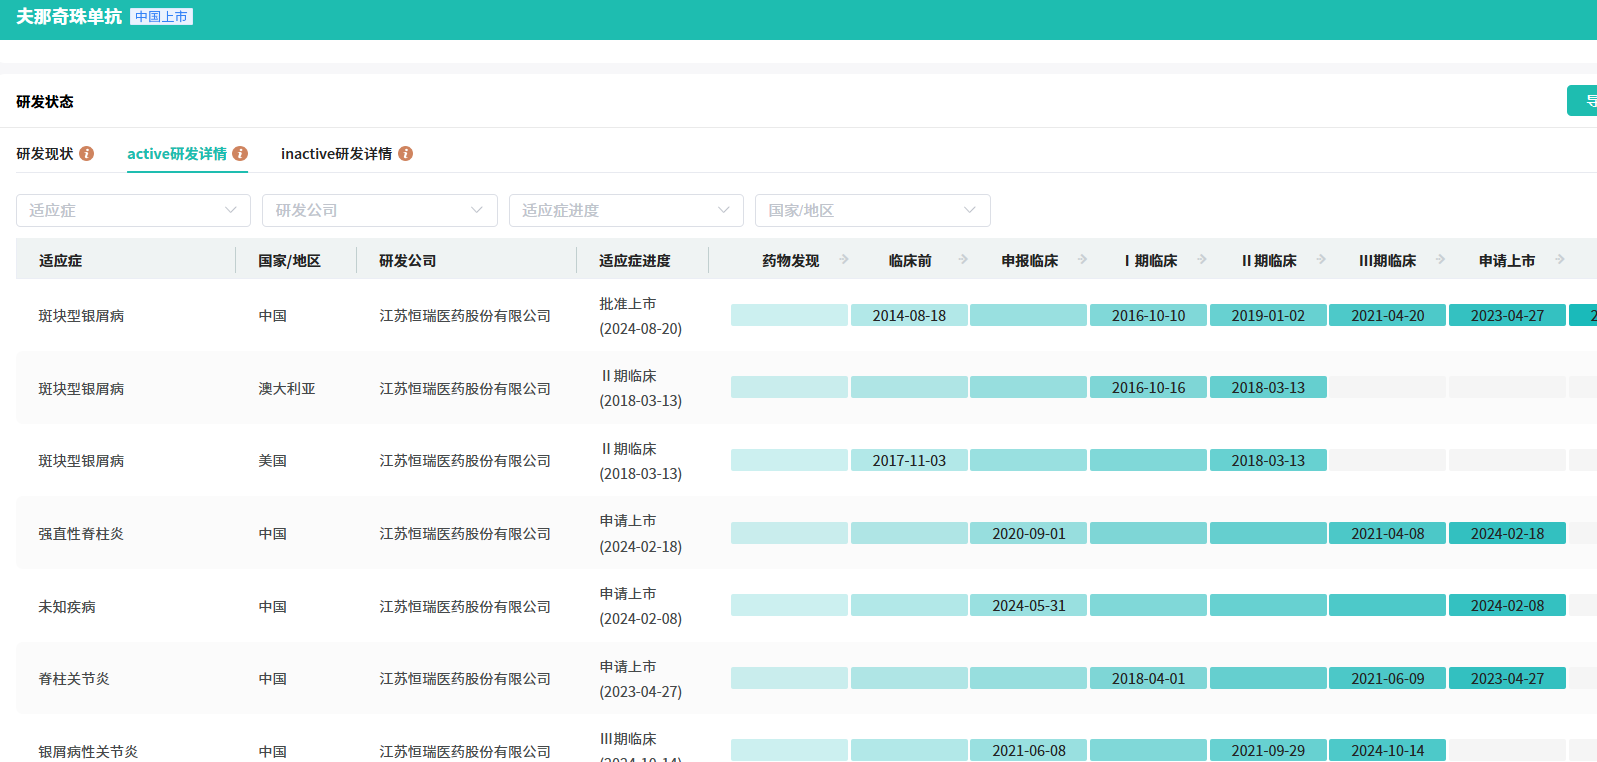Image resolution: width=1597 pixels, height=762 pixels.
Task: Click info icon next to 研发现状
Action: tap(87, 153)
